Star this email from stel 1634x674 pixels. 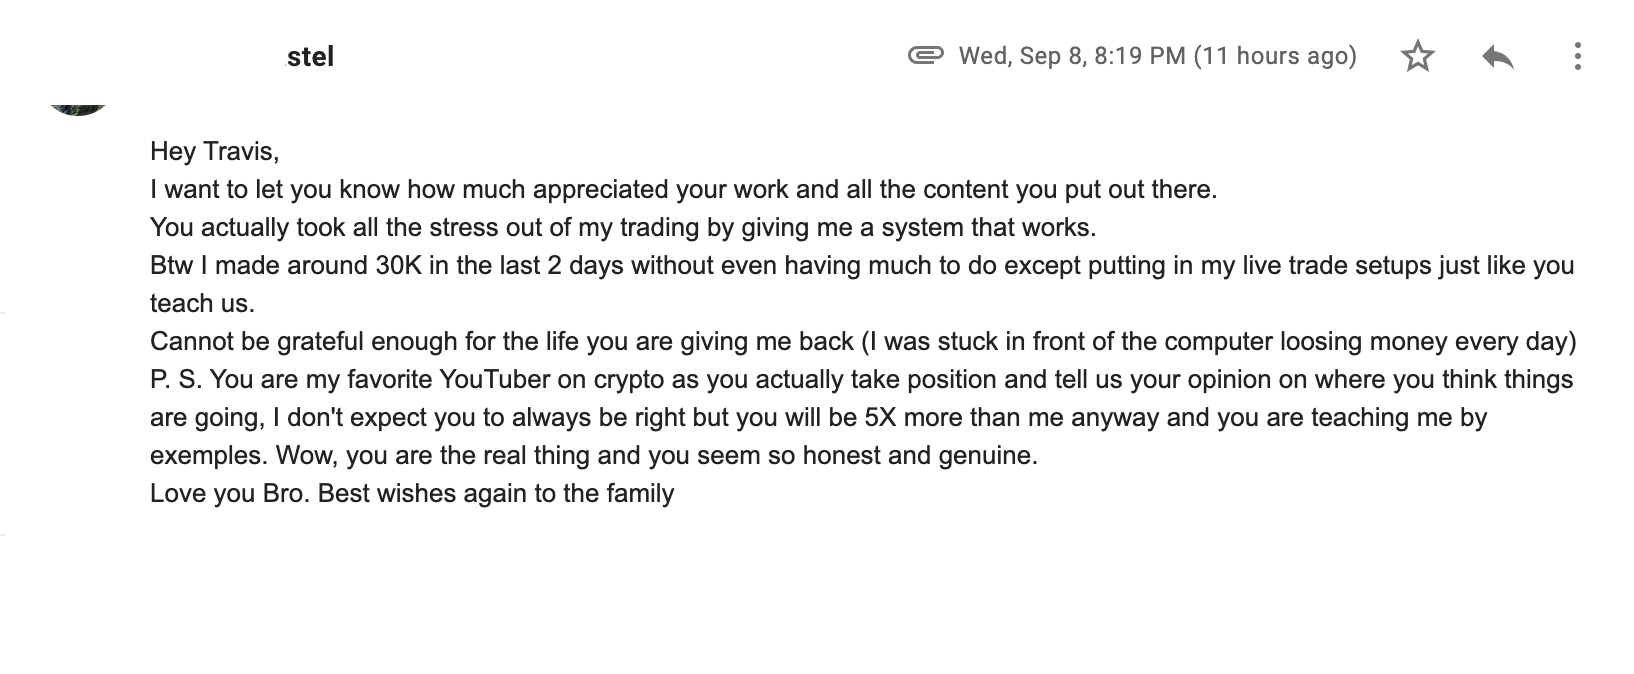pos(1418,56)
